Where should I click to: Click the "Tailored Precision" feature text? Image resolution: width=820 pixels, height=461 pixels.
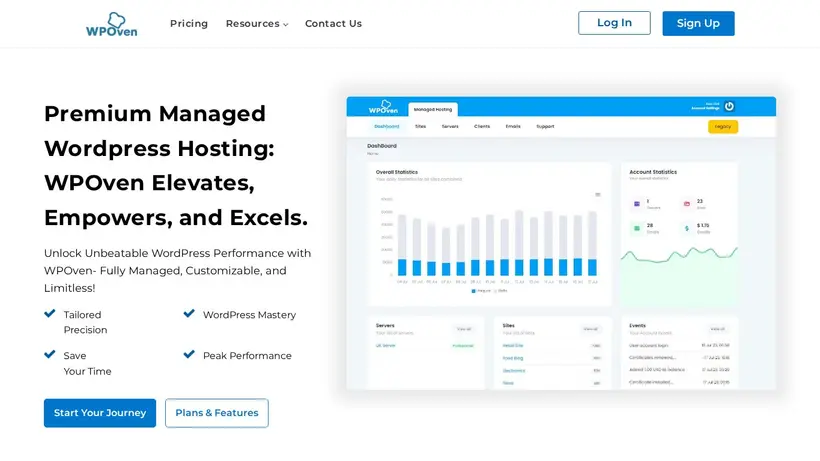[x=85, y=322]
